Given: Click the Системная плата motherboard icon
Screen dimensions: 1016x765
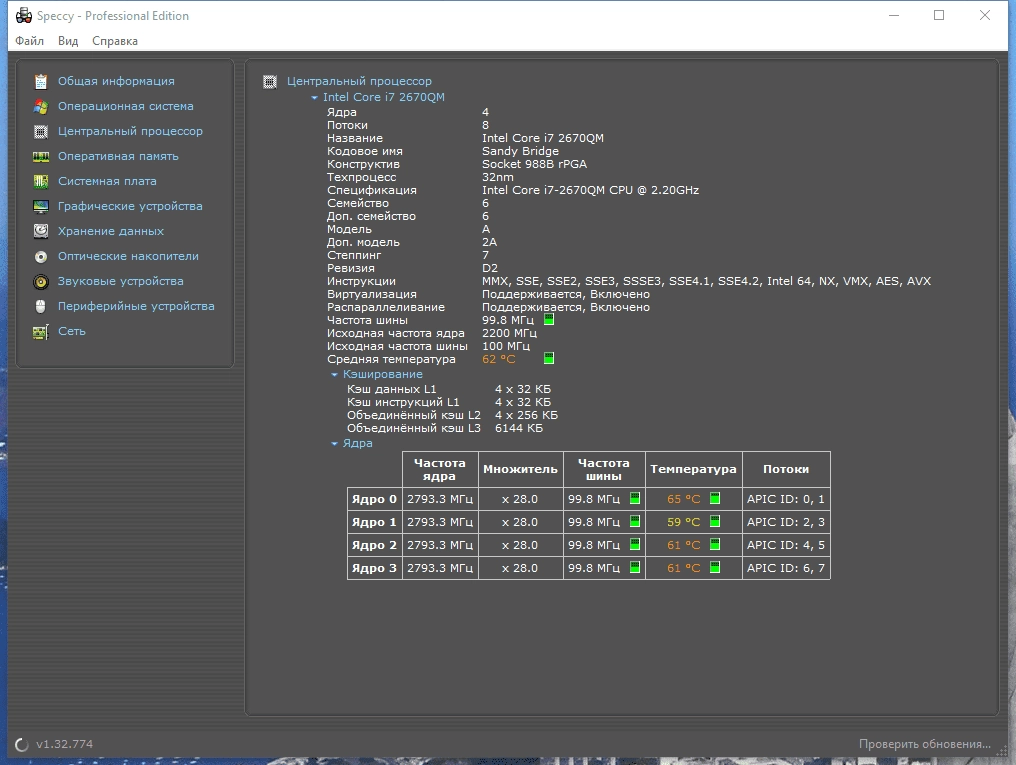Looking at the screenshot, I should (41, 181).
